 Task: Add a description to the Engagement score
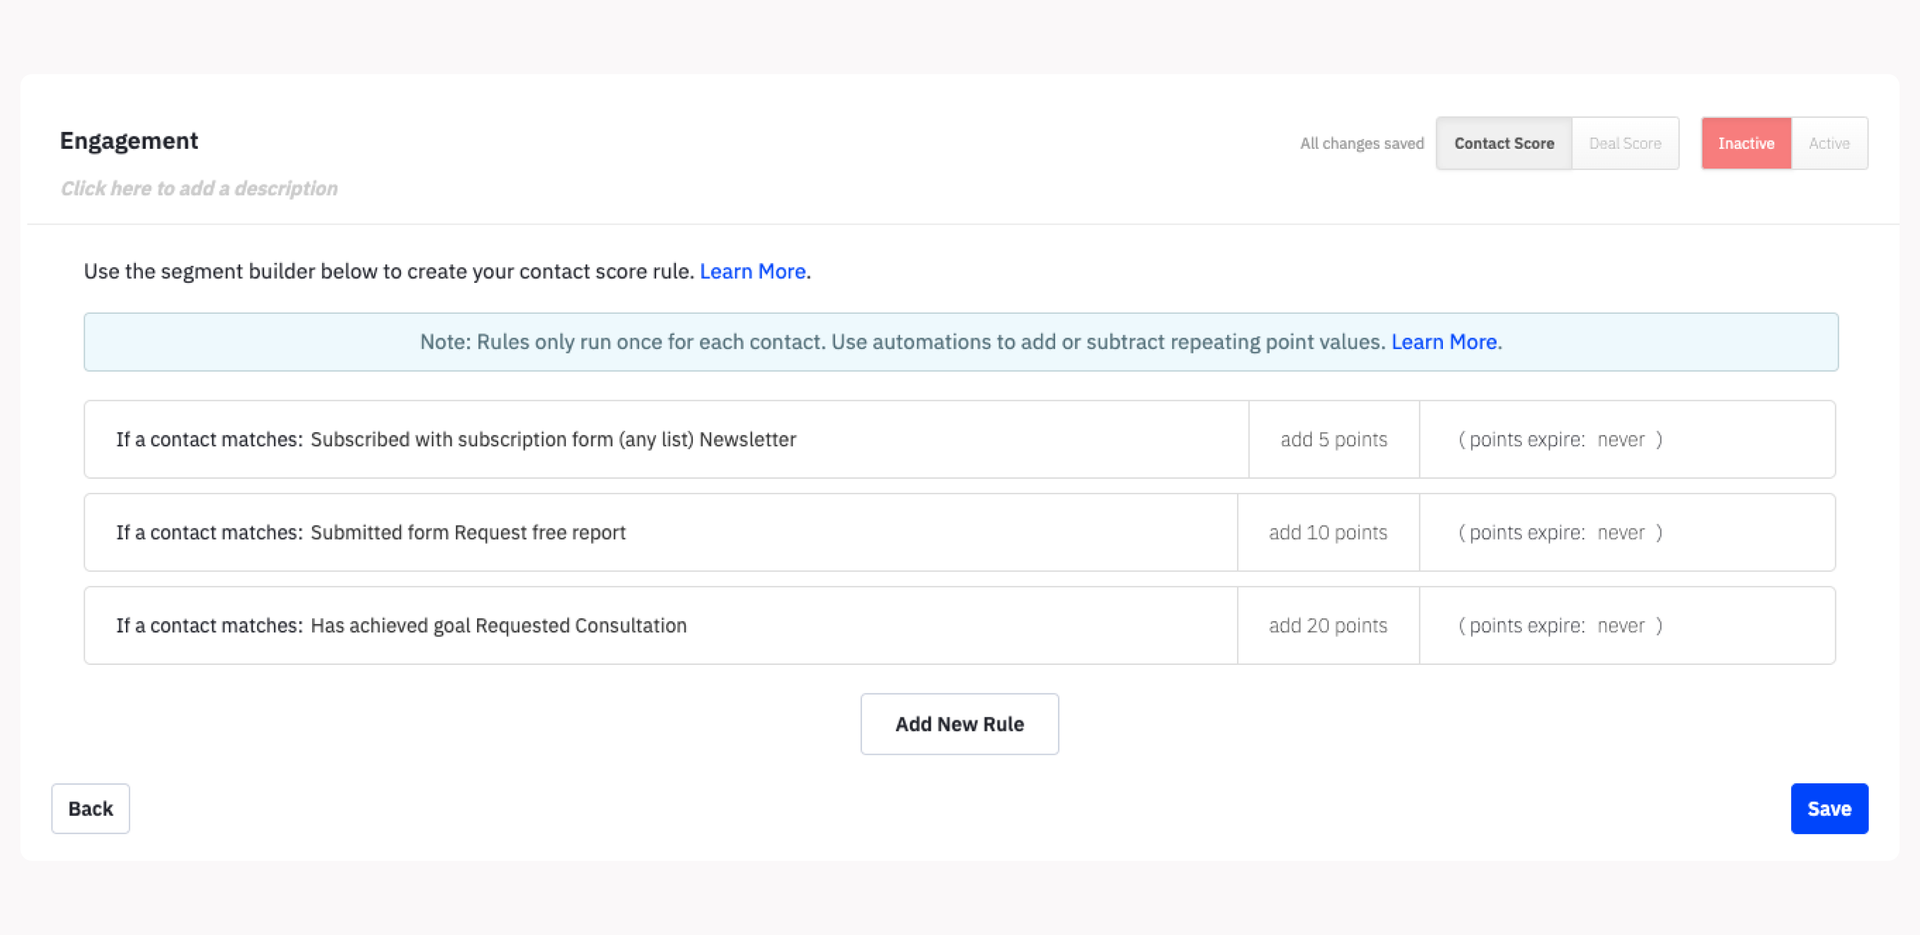pyautogui.click(x=199, y=188)
